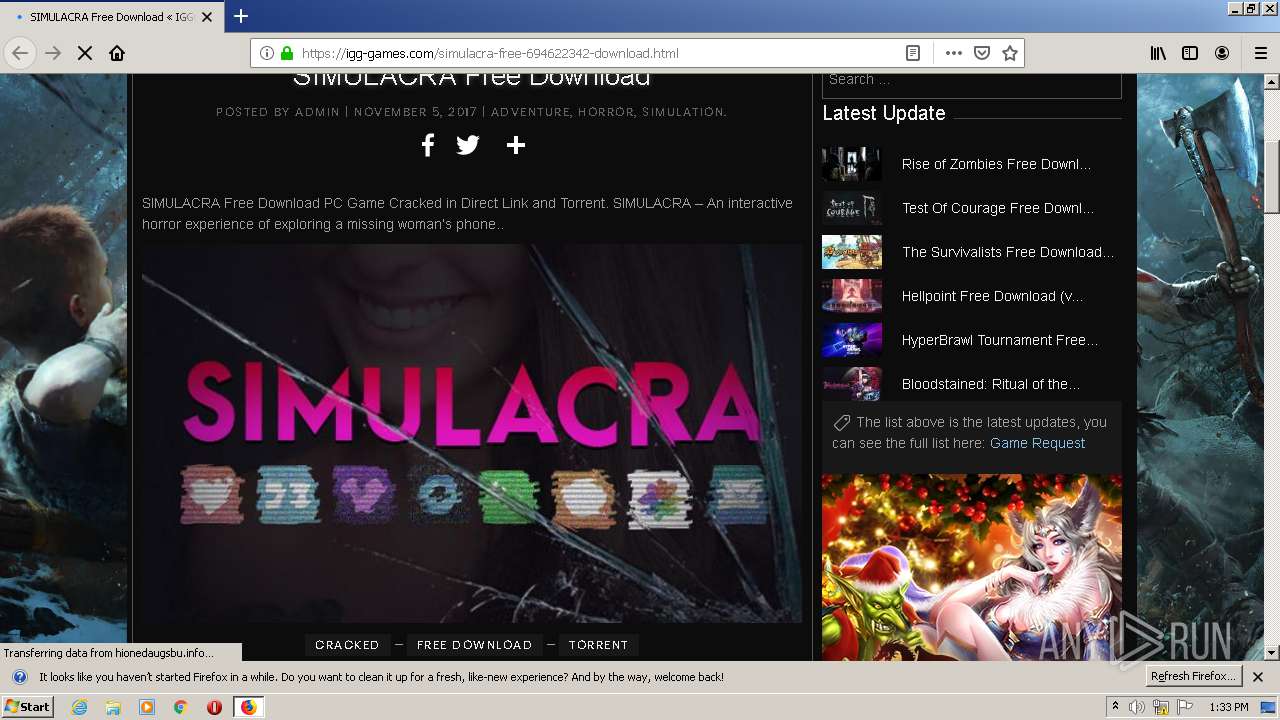Click the scrollbar down arrow

tap(1272, 653)
